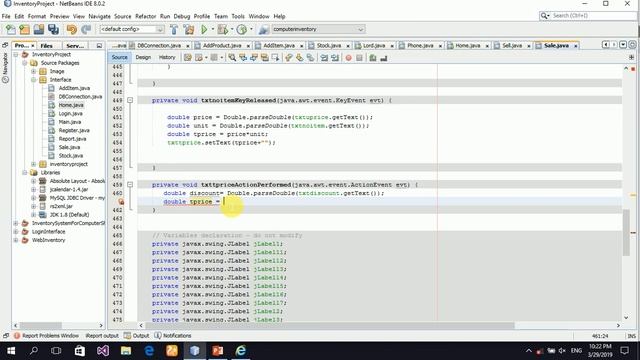The image size is (640, 360).
Task: Expand the LoginInterface project node
Action: pyautogui.click(x=16, y=231)
